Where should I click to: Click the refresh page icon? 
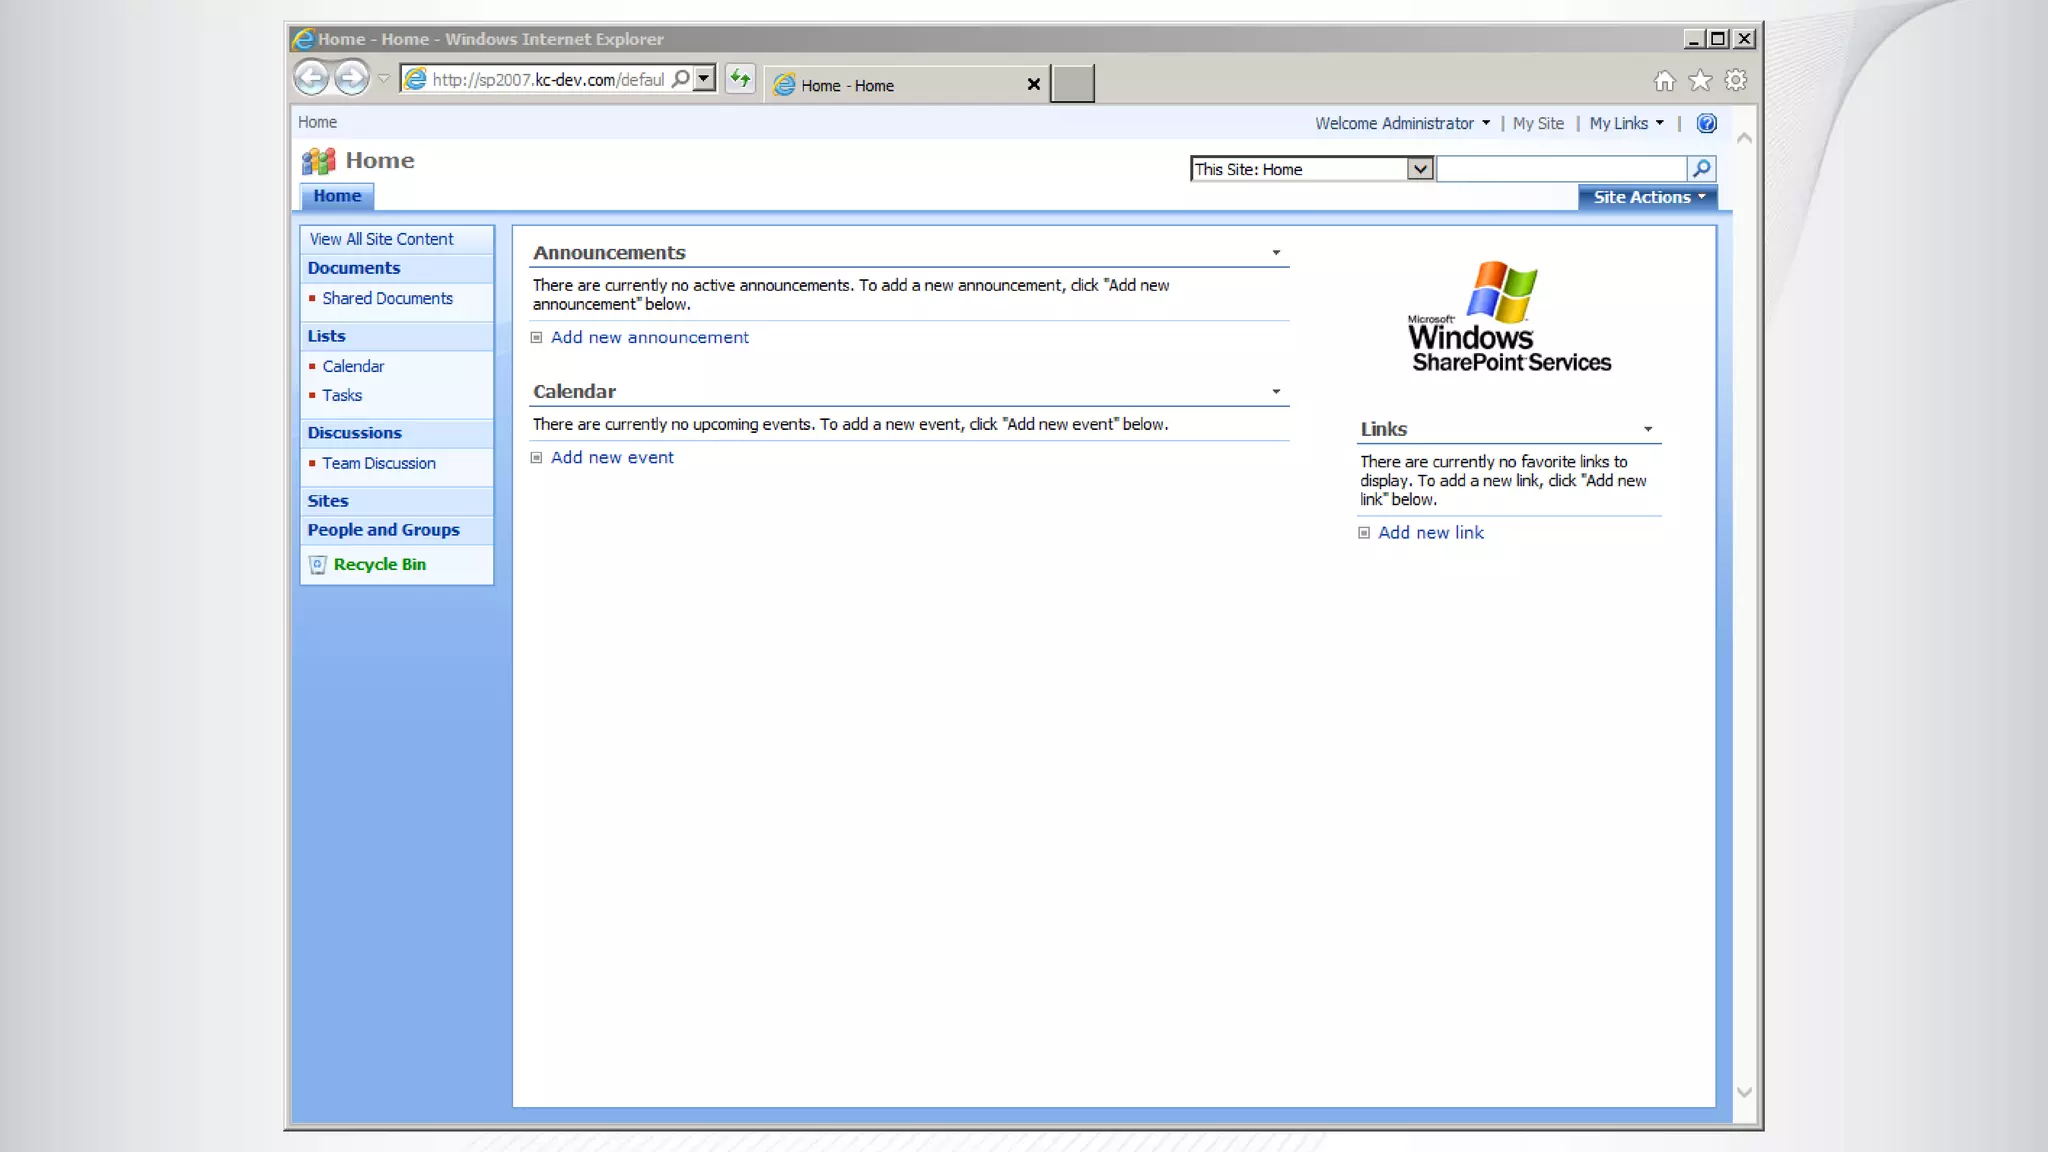tap(740, 78)
